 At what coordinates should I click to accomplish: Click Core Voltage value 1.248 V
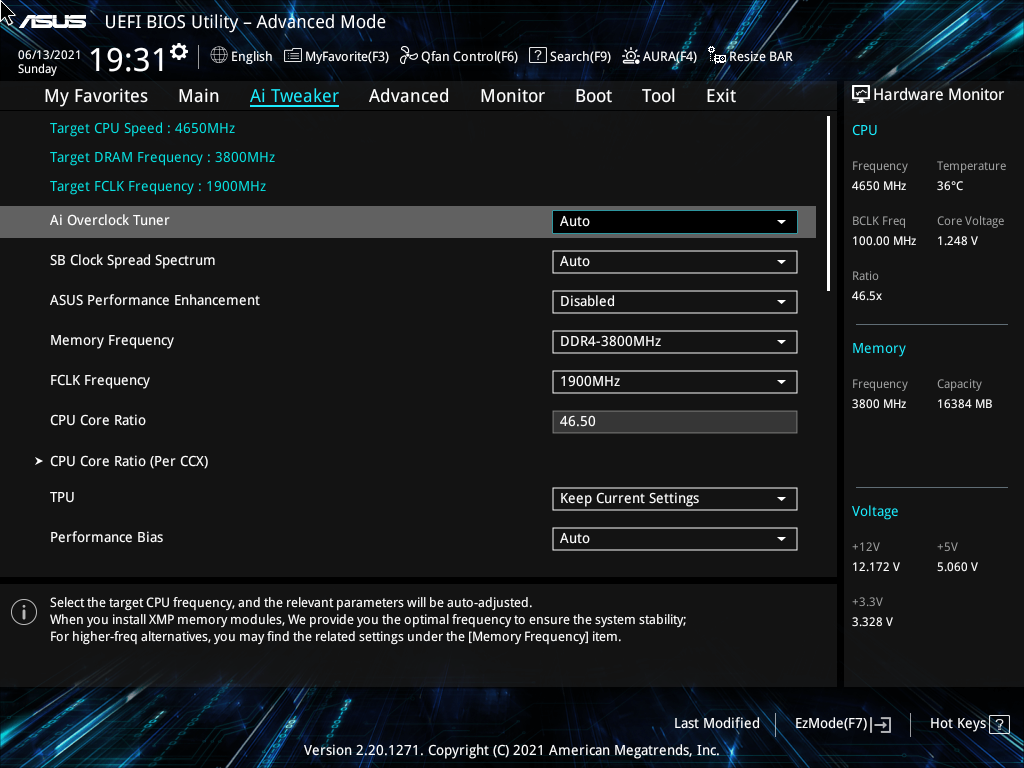[x=957, y=241]
